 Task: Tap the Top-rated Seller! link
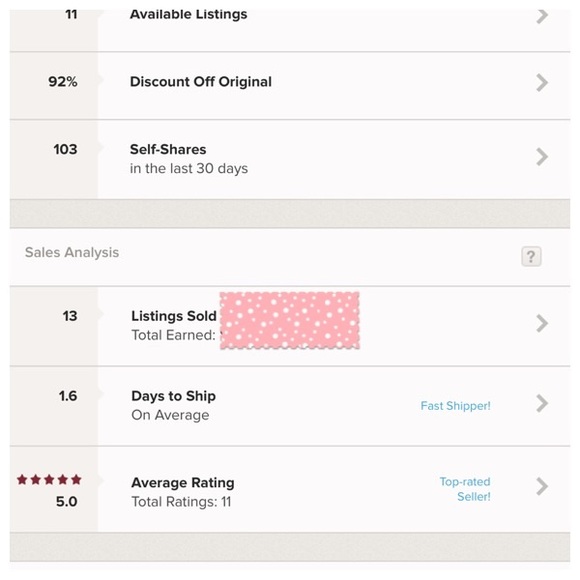point(465,489)
